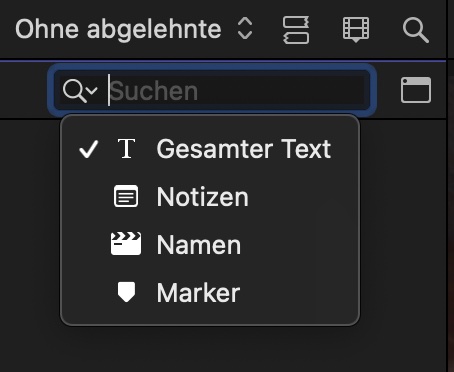The image size is (454, 372).
Task: Click the clapperboard icon beside Namen
Action: click(x=126, y=244)
